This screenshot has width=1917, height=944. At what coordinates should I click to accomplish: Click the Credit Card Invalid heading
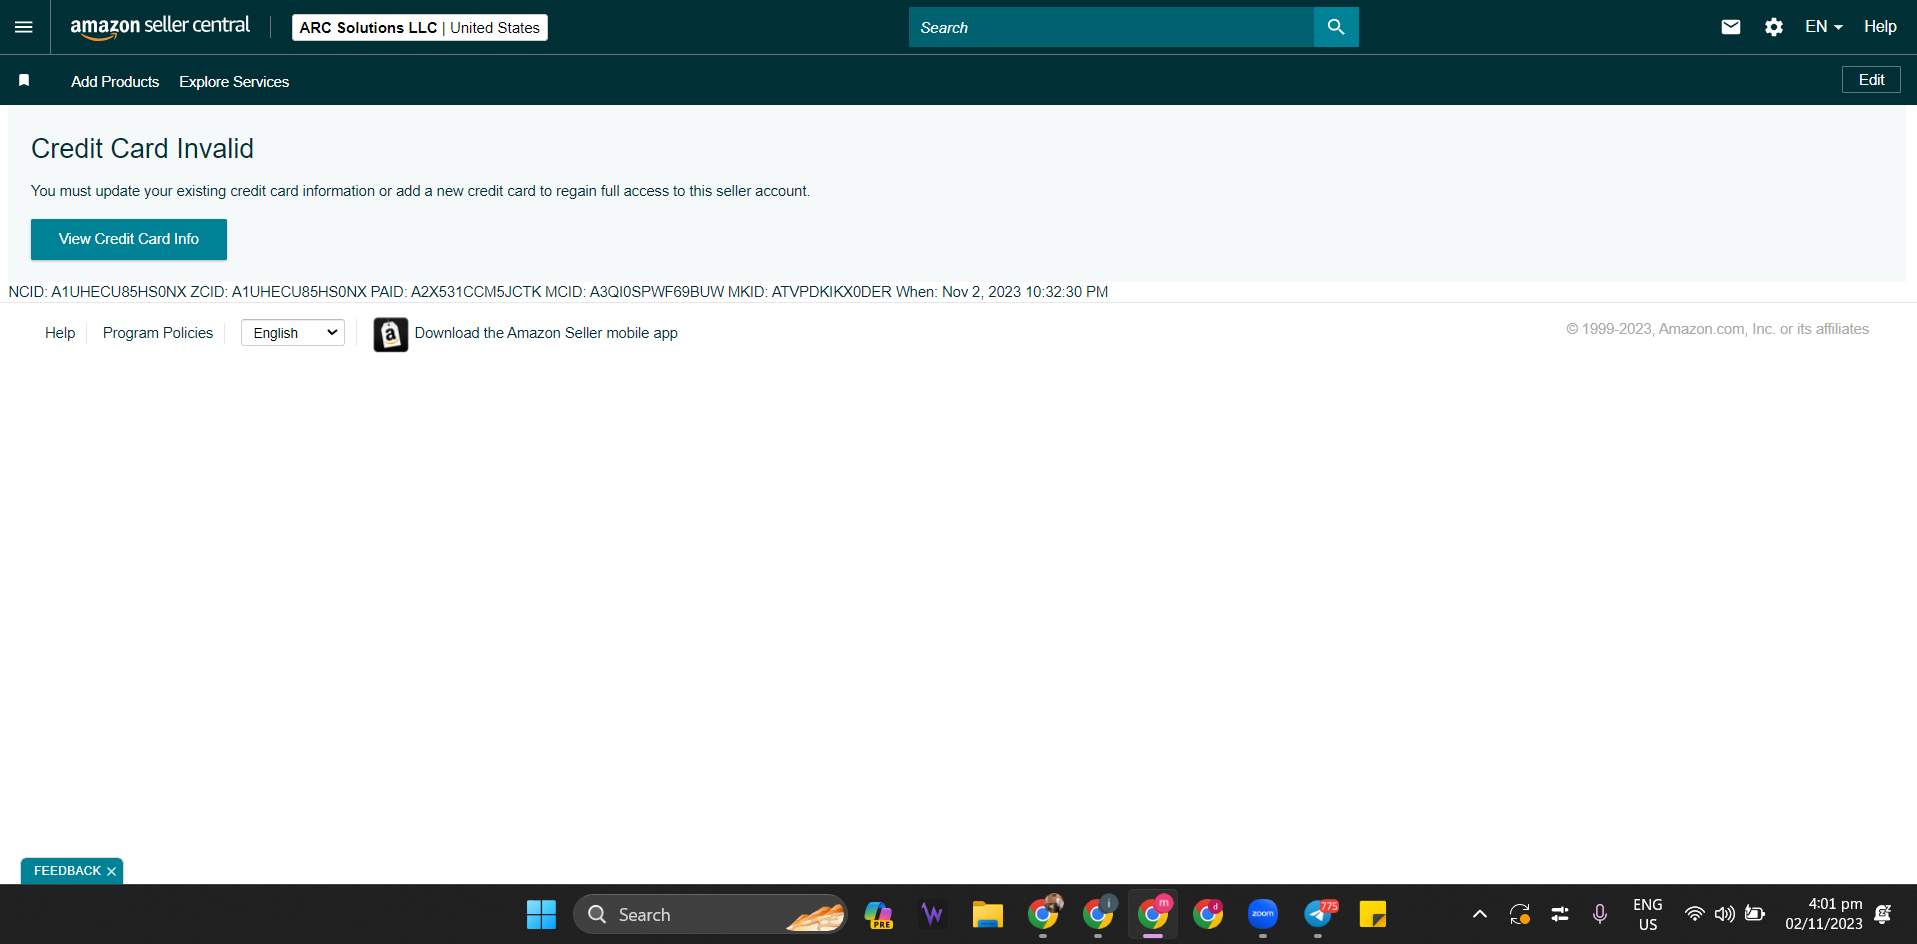(143, 148)
